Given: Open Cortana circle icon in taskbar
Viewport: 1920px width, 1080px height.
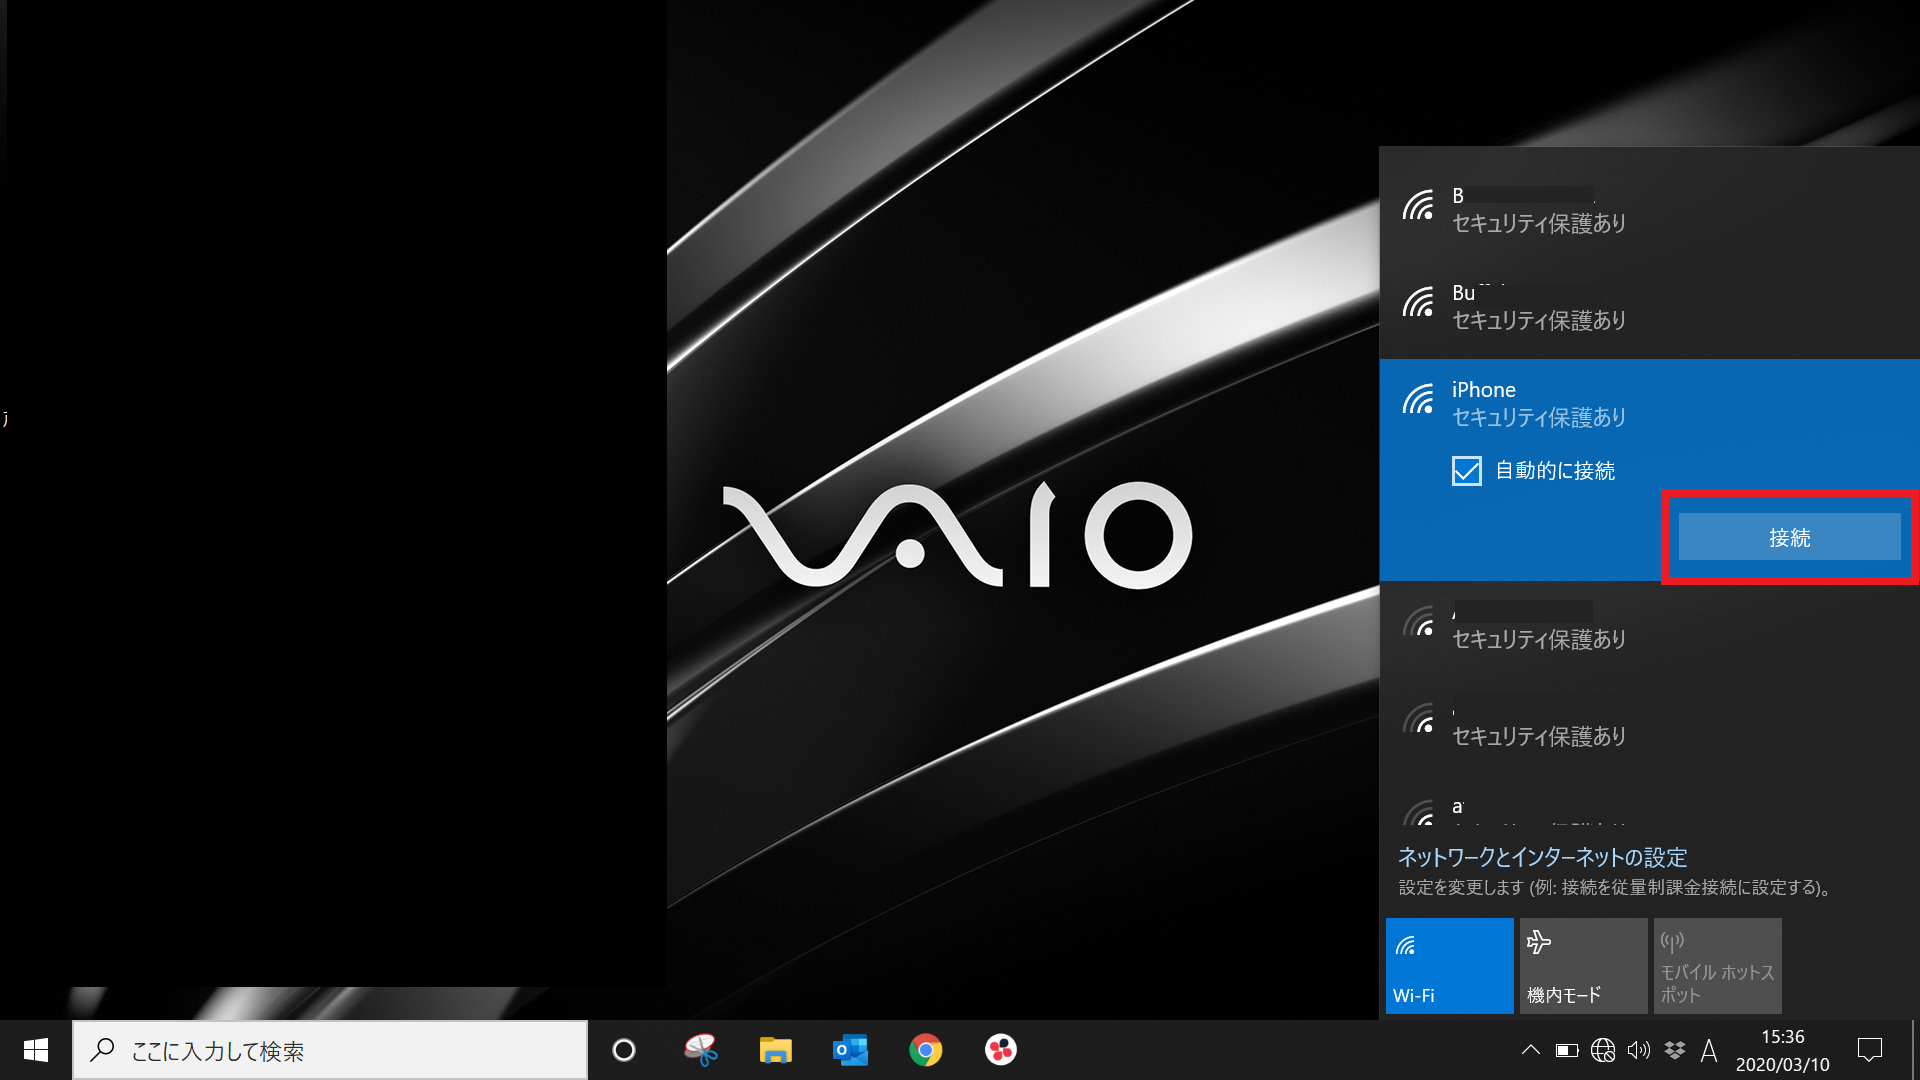Looking at the screenshot, I should [x=624, y=1050].
